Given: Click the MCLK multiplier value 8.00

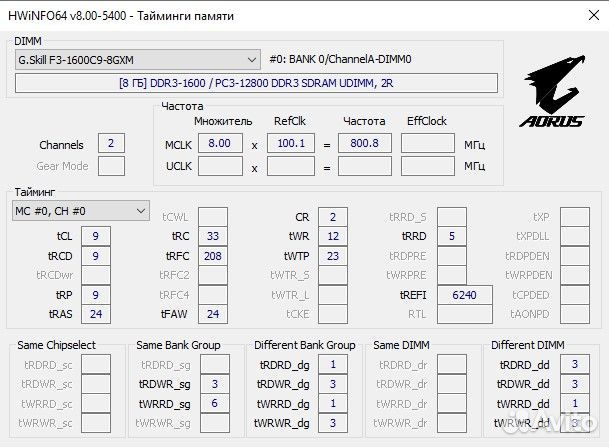Looking at the screenshot, I should [220, 143].
